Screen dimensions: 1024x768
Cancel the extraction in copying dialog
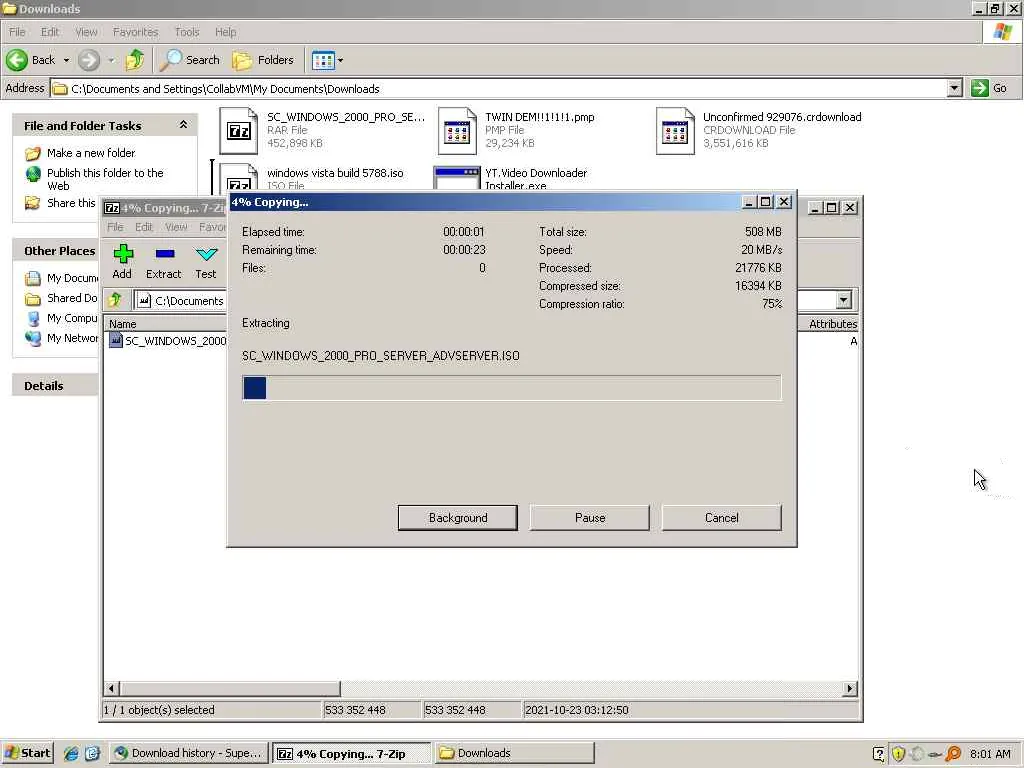(722, 517)
